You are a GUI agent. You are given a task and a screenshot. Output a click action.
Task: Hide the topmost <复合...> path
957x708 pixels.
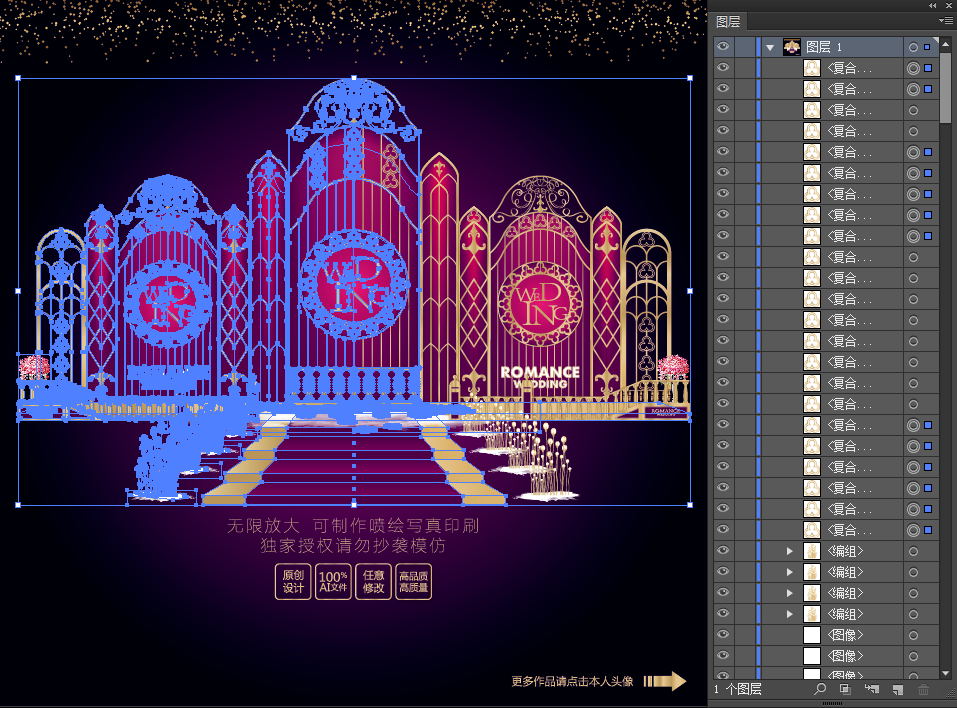coord(723,68)
